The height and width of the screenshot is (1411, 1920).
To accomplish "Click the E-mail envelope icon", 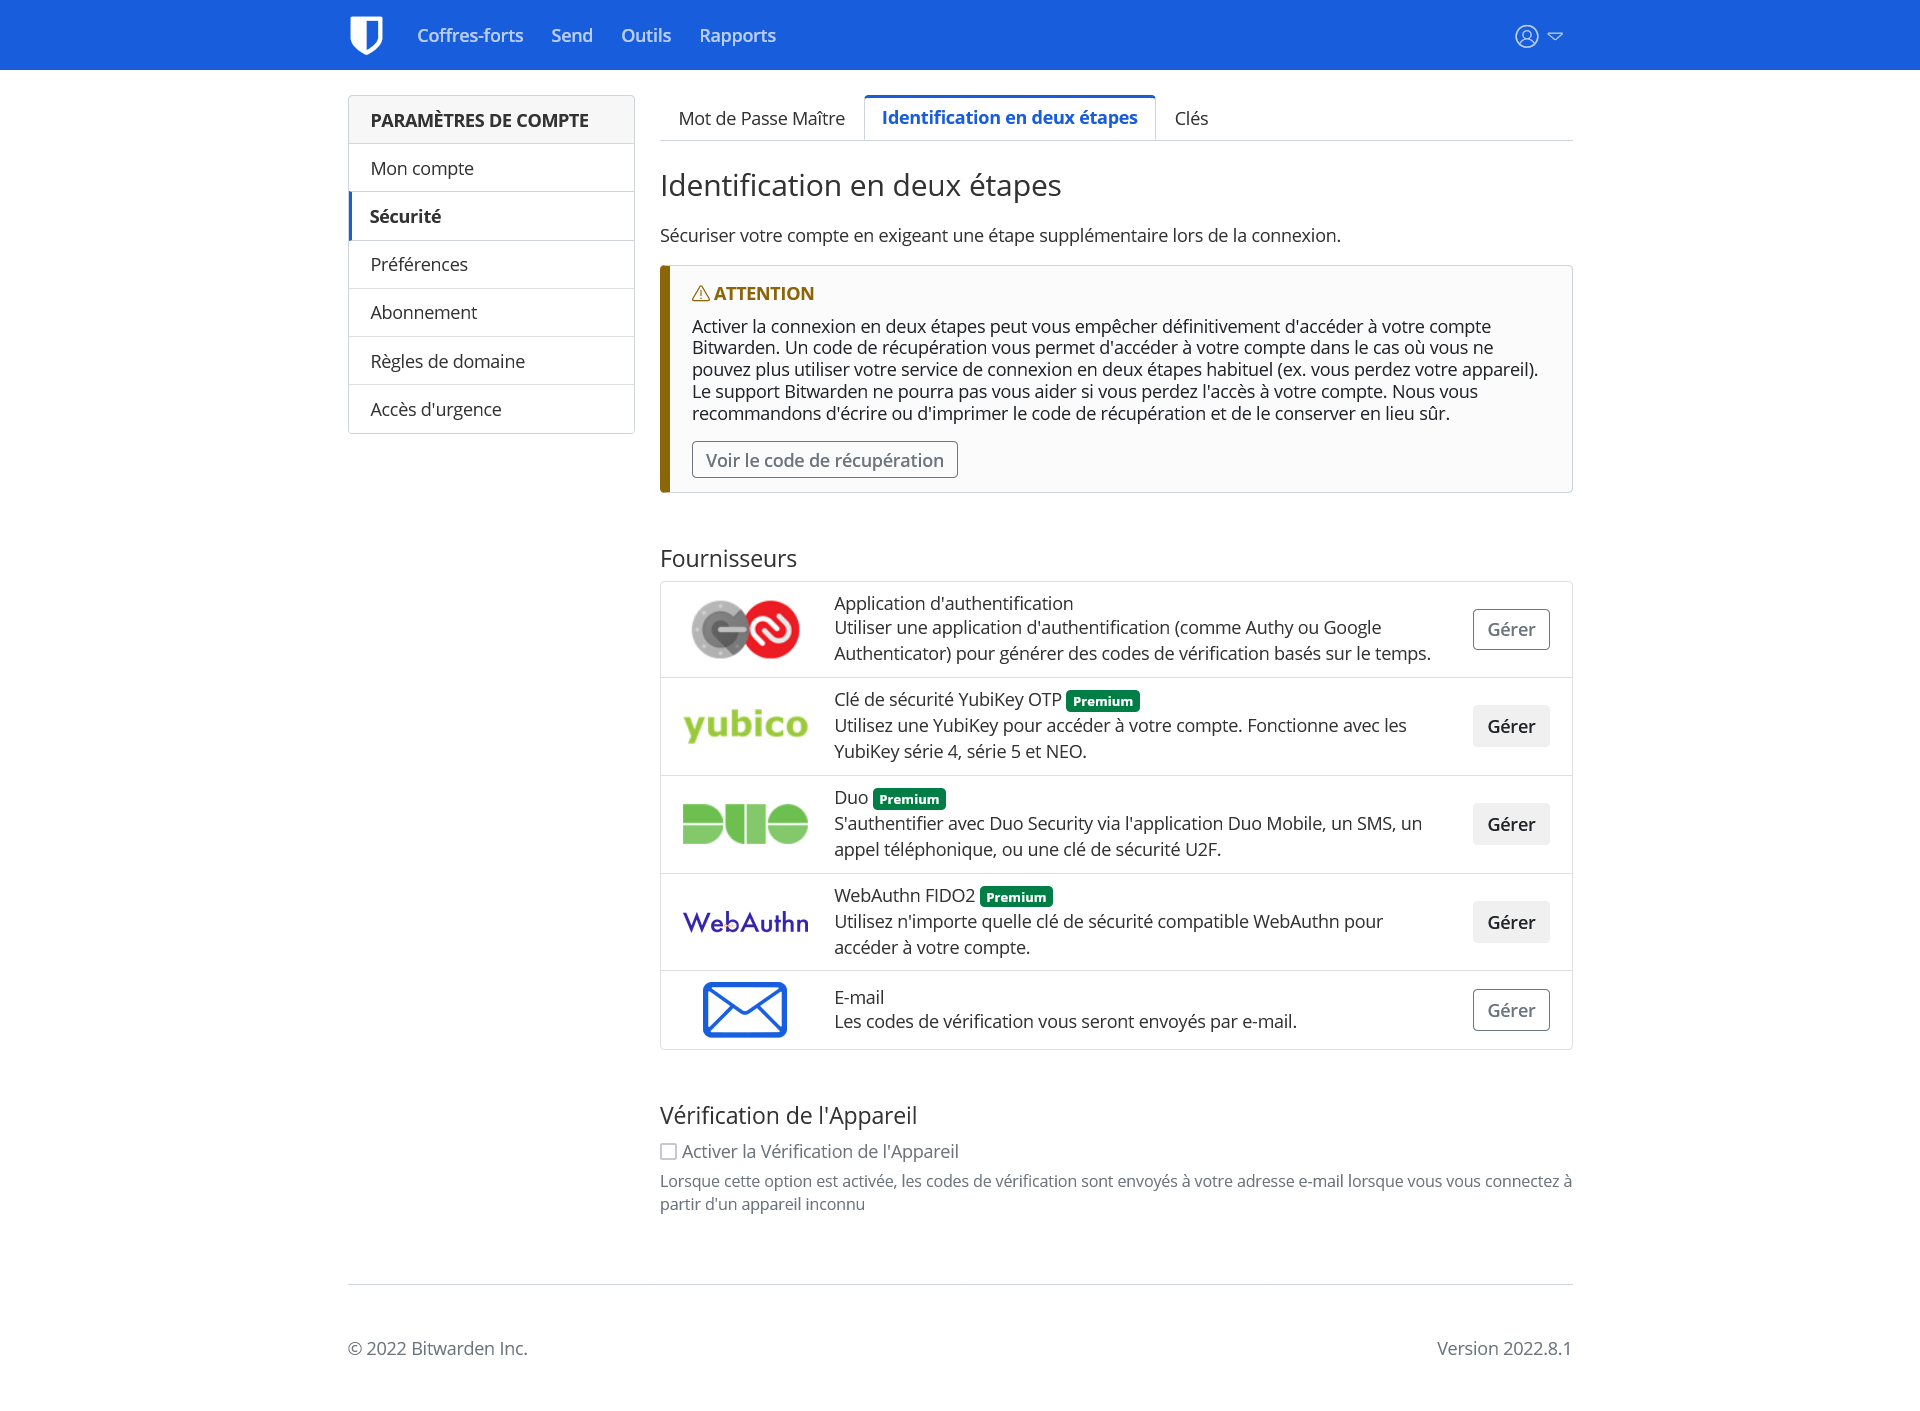I will [x=745, y=1010].
